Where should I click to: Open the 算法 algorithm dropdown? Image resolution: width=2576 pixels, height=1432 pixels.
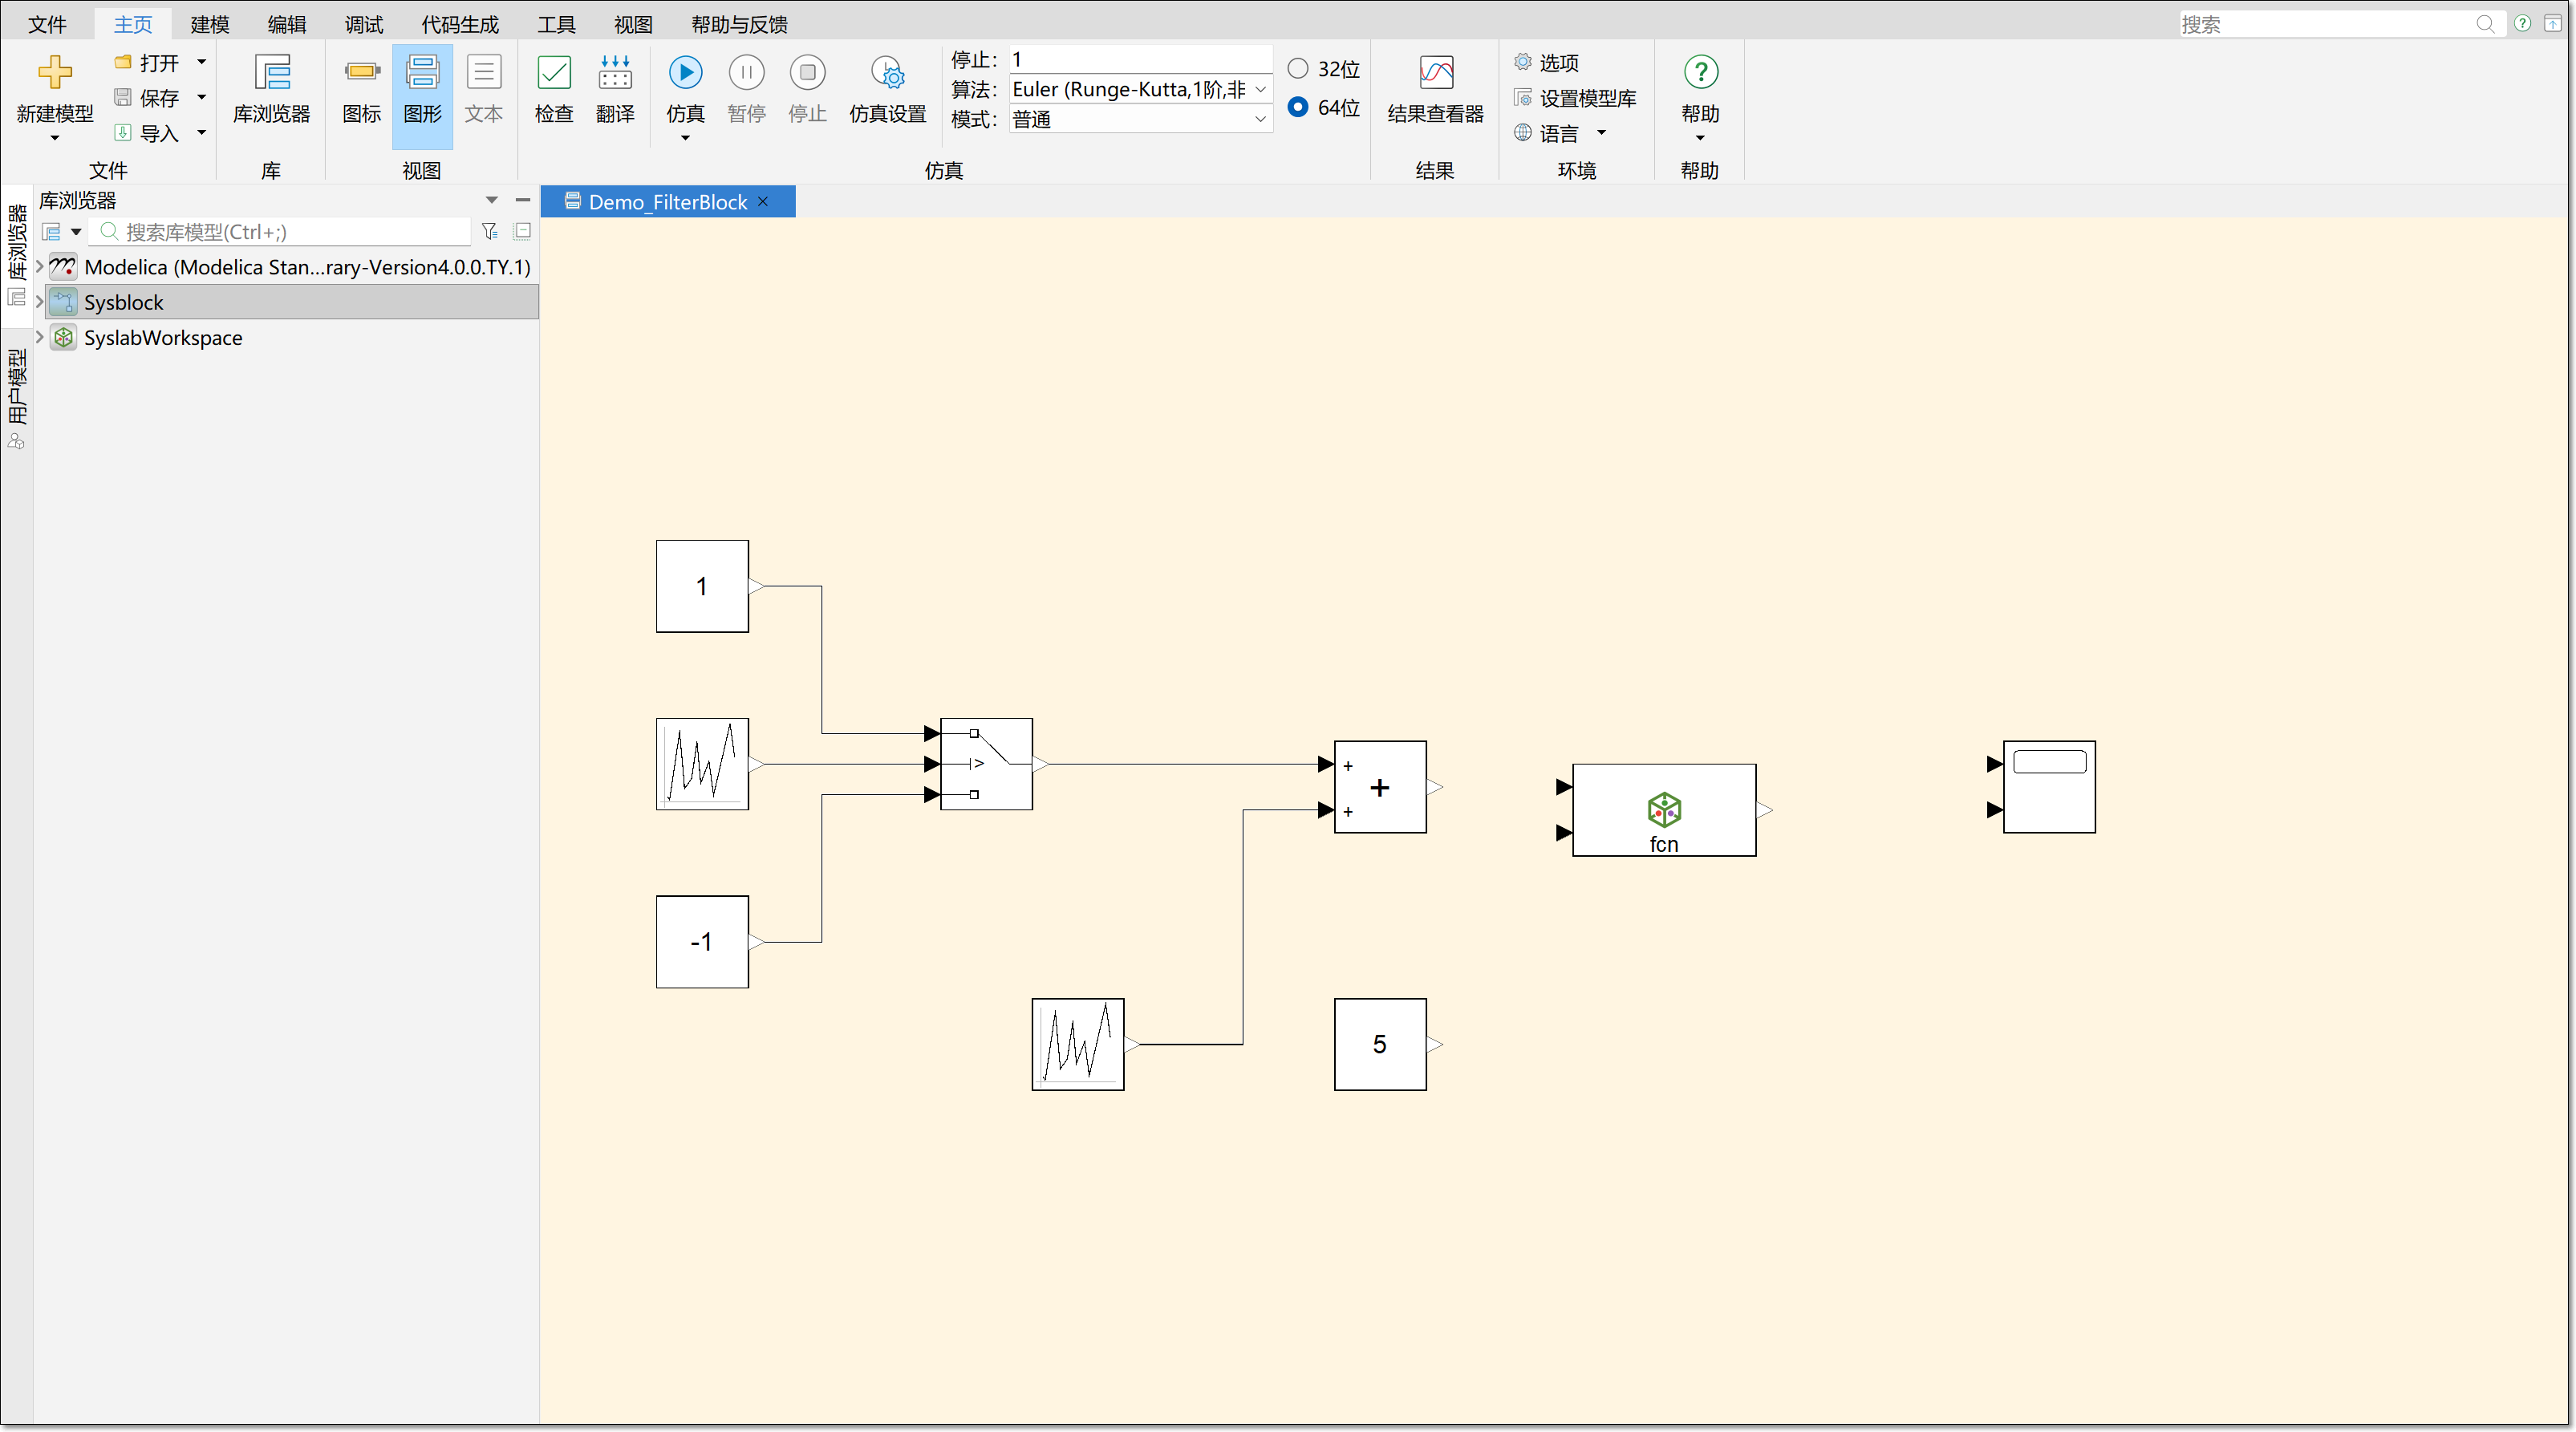click(1140, 90)
